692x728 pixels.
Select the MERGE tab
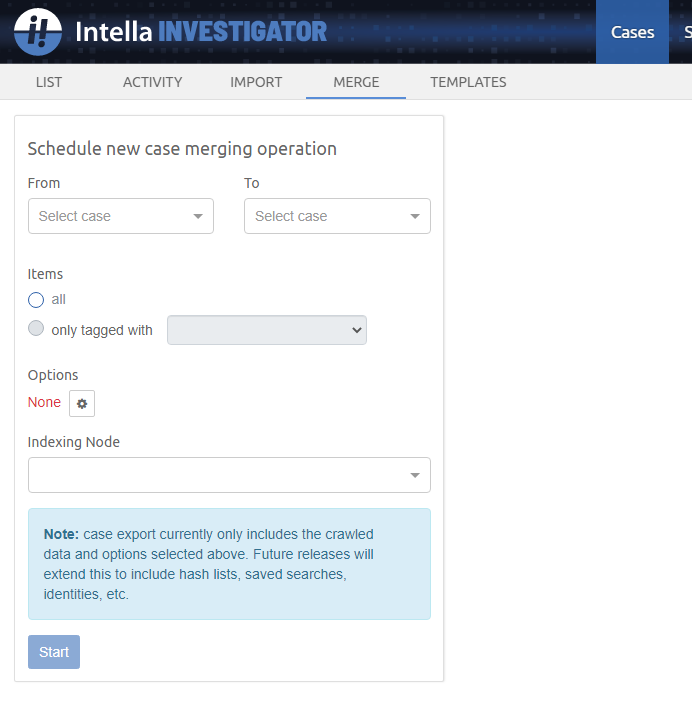pos(356,82)
